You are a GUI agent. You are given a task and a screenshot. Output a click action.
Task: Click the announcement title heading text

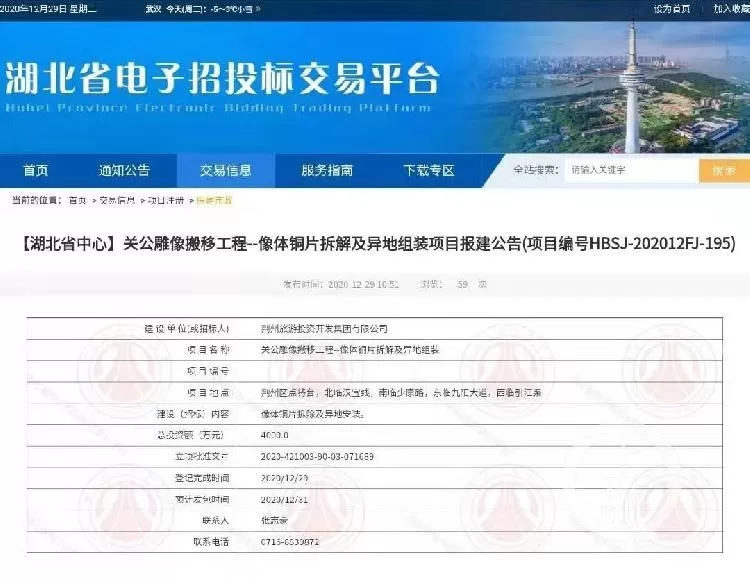pyautogui.click(x=378, y=244)
